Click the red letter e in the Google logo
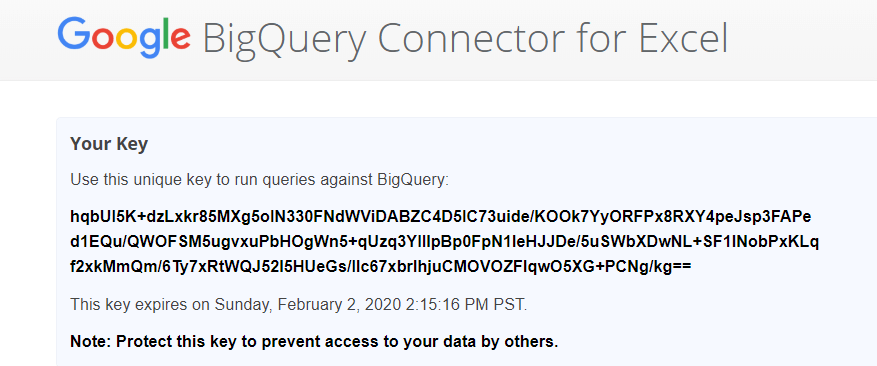 click(180, 39)
